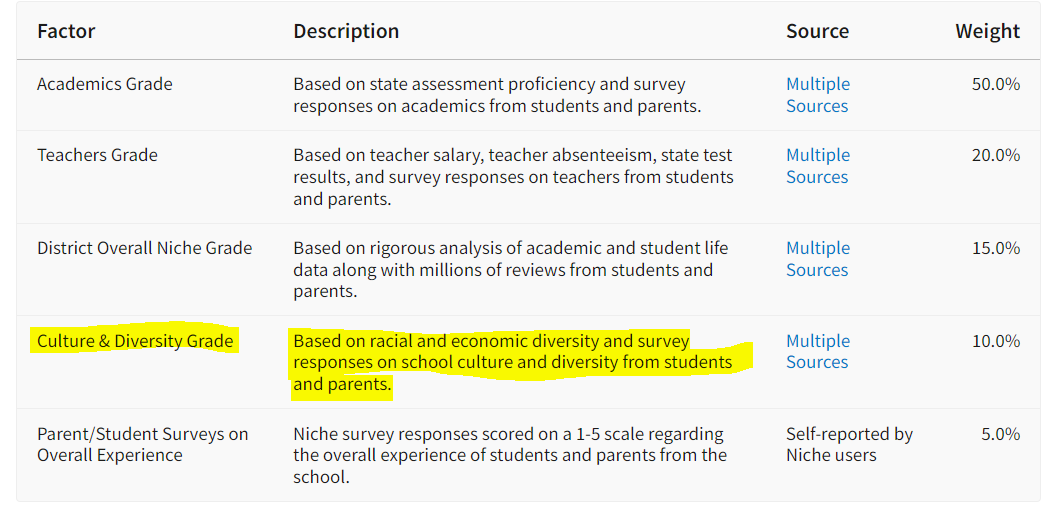Click Self-reported by Niche users text

point(848,445)
